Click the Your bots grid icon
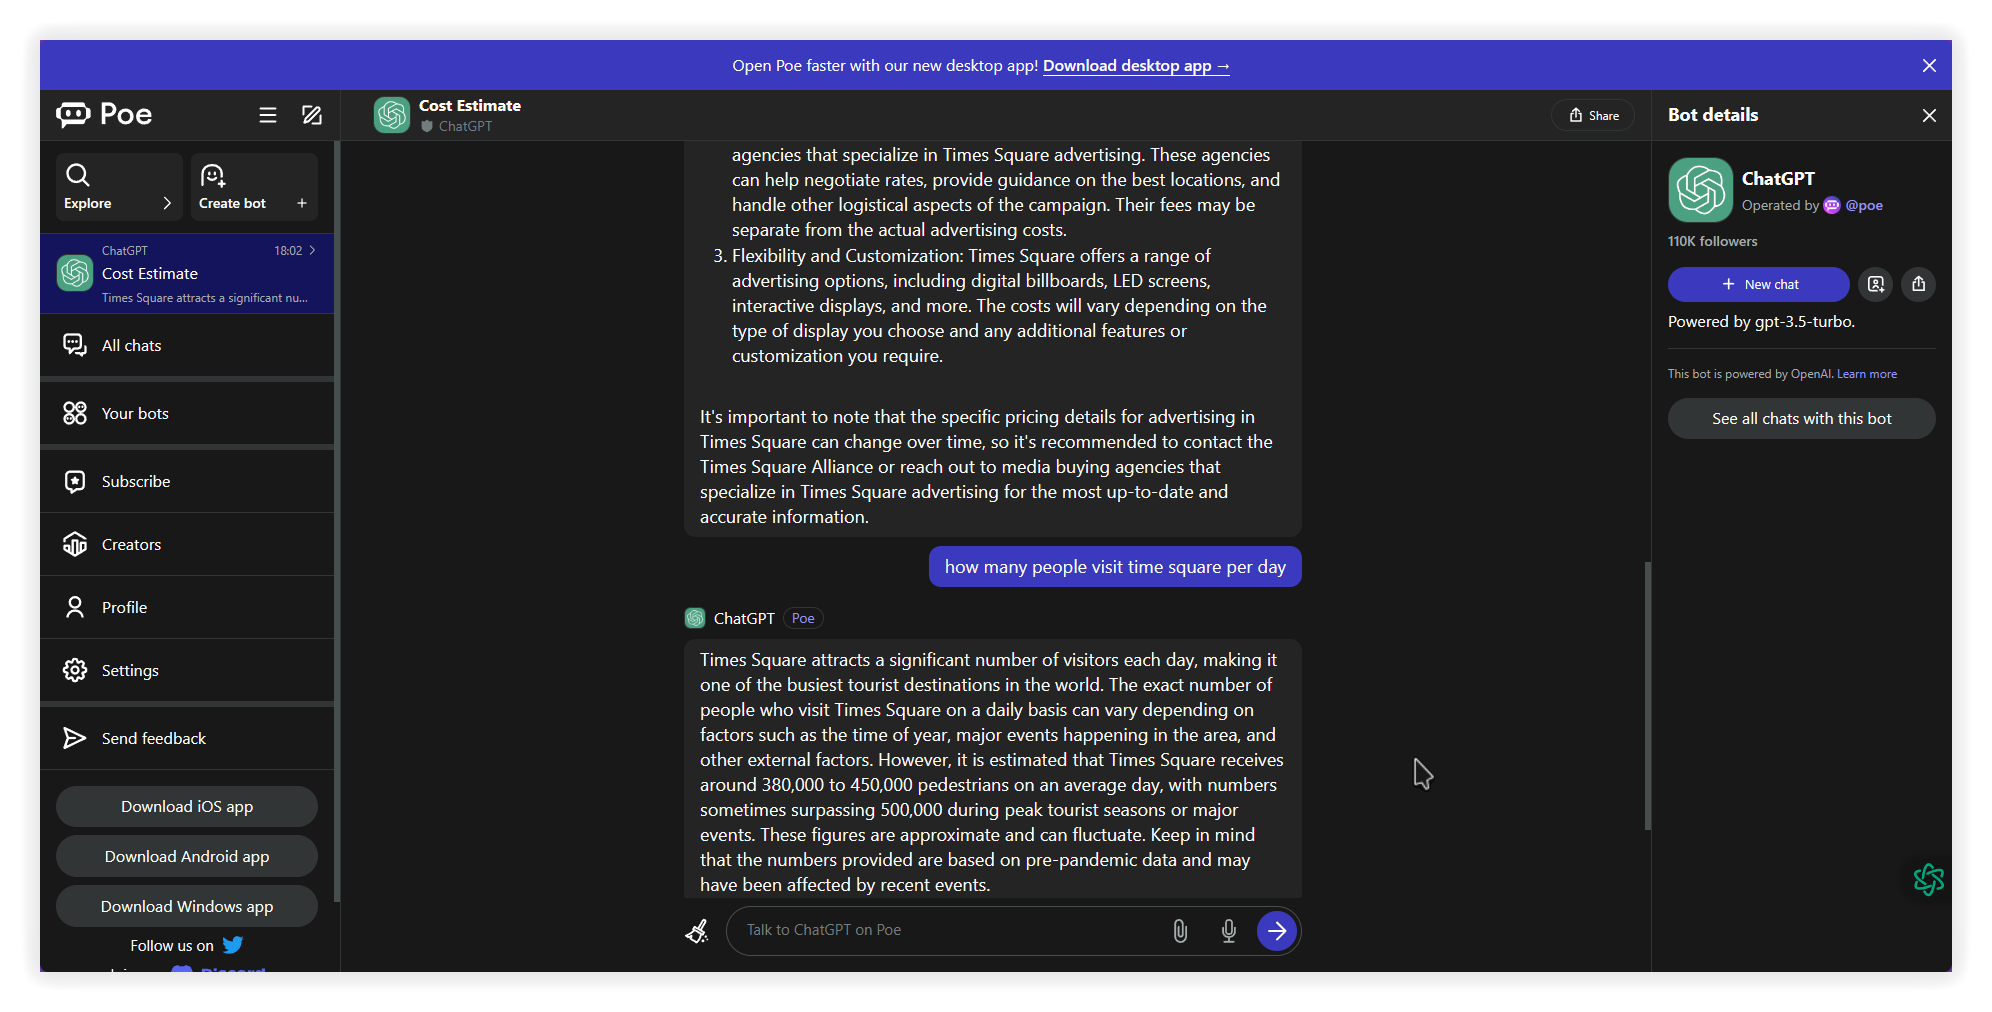The width and height of the screenshot is (1992, 1012). [75, 413]
